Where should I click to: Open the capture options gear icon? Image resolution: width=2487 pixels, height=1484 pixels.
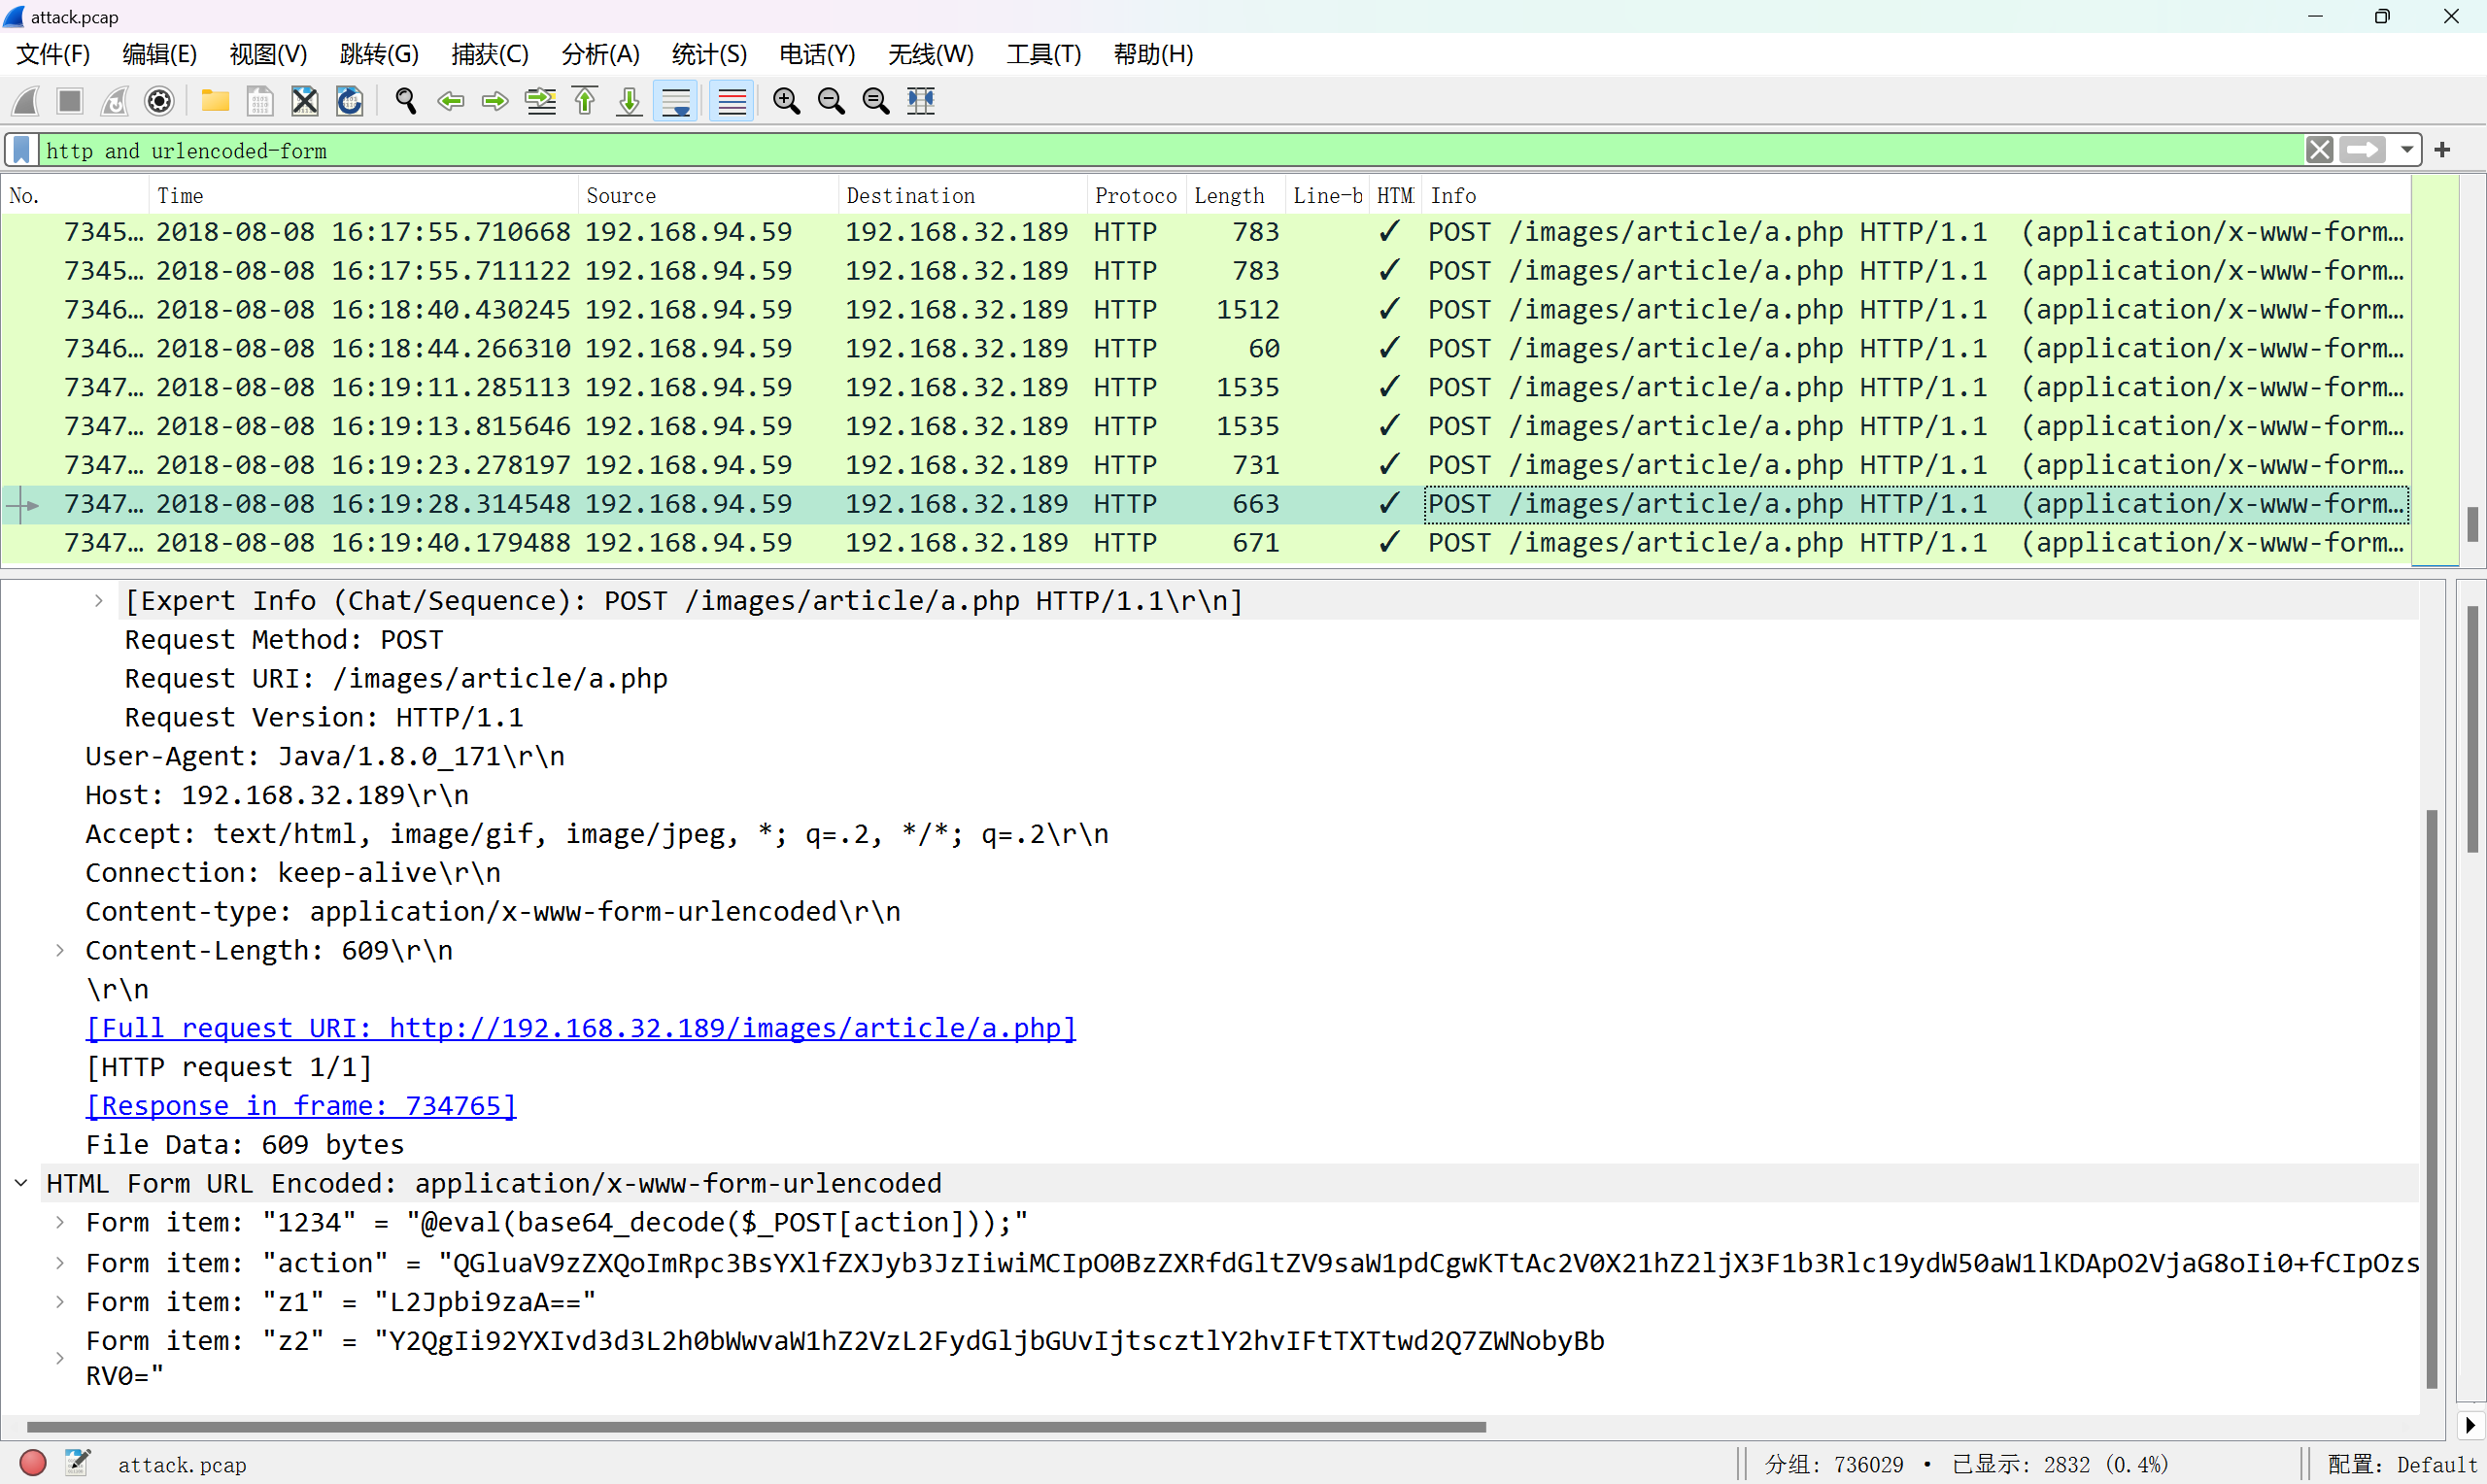[160, 101]
